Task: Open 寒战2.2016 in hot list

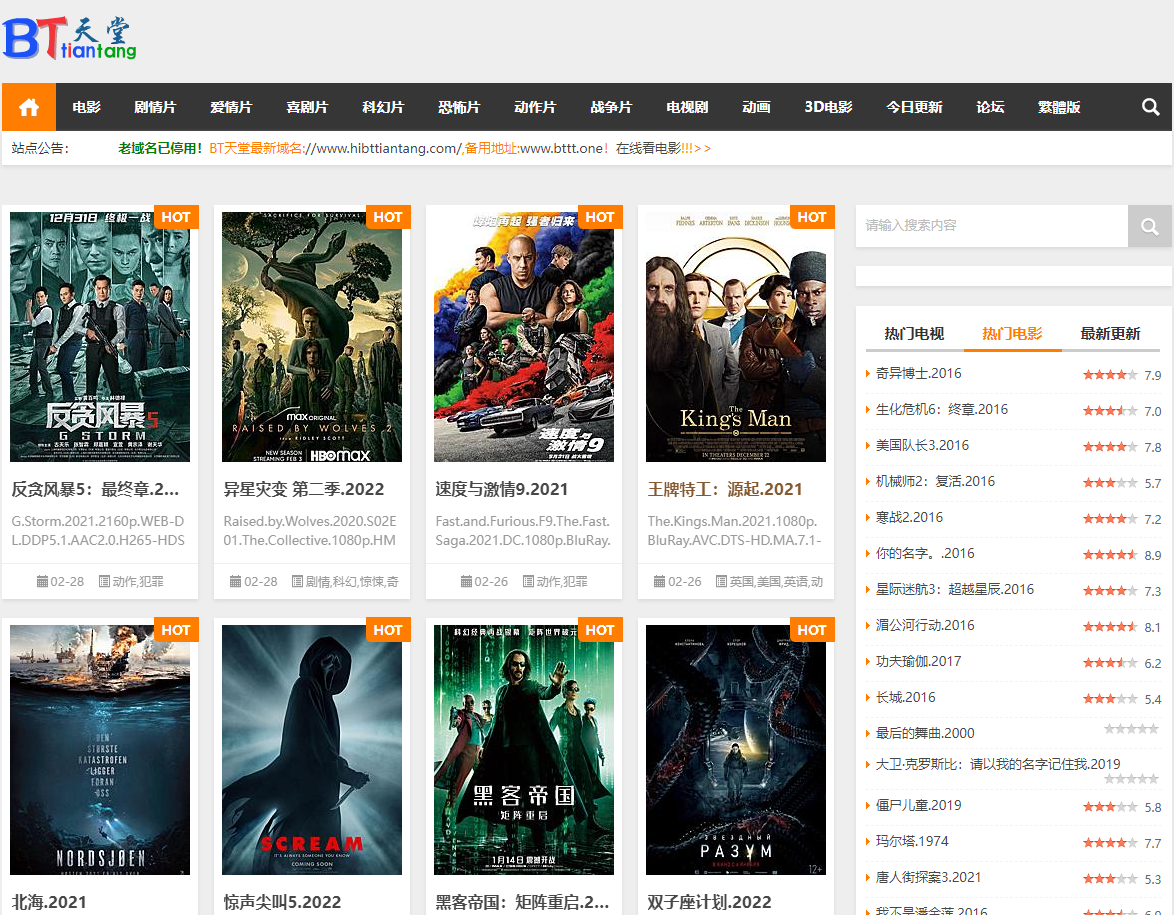Action: click(x=909, y=517)
